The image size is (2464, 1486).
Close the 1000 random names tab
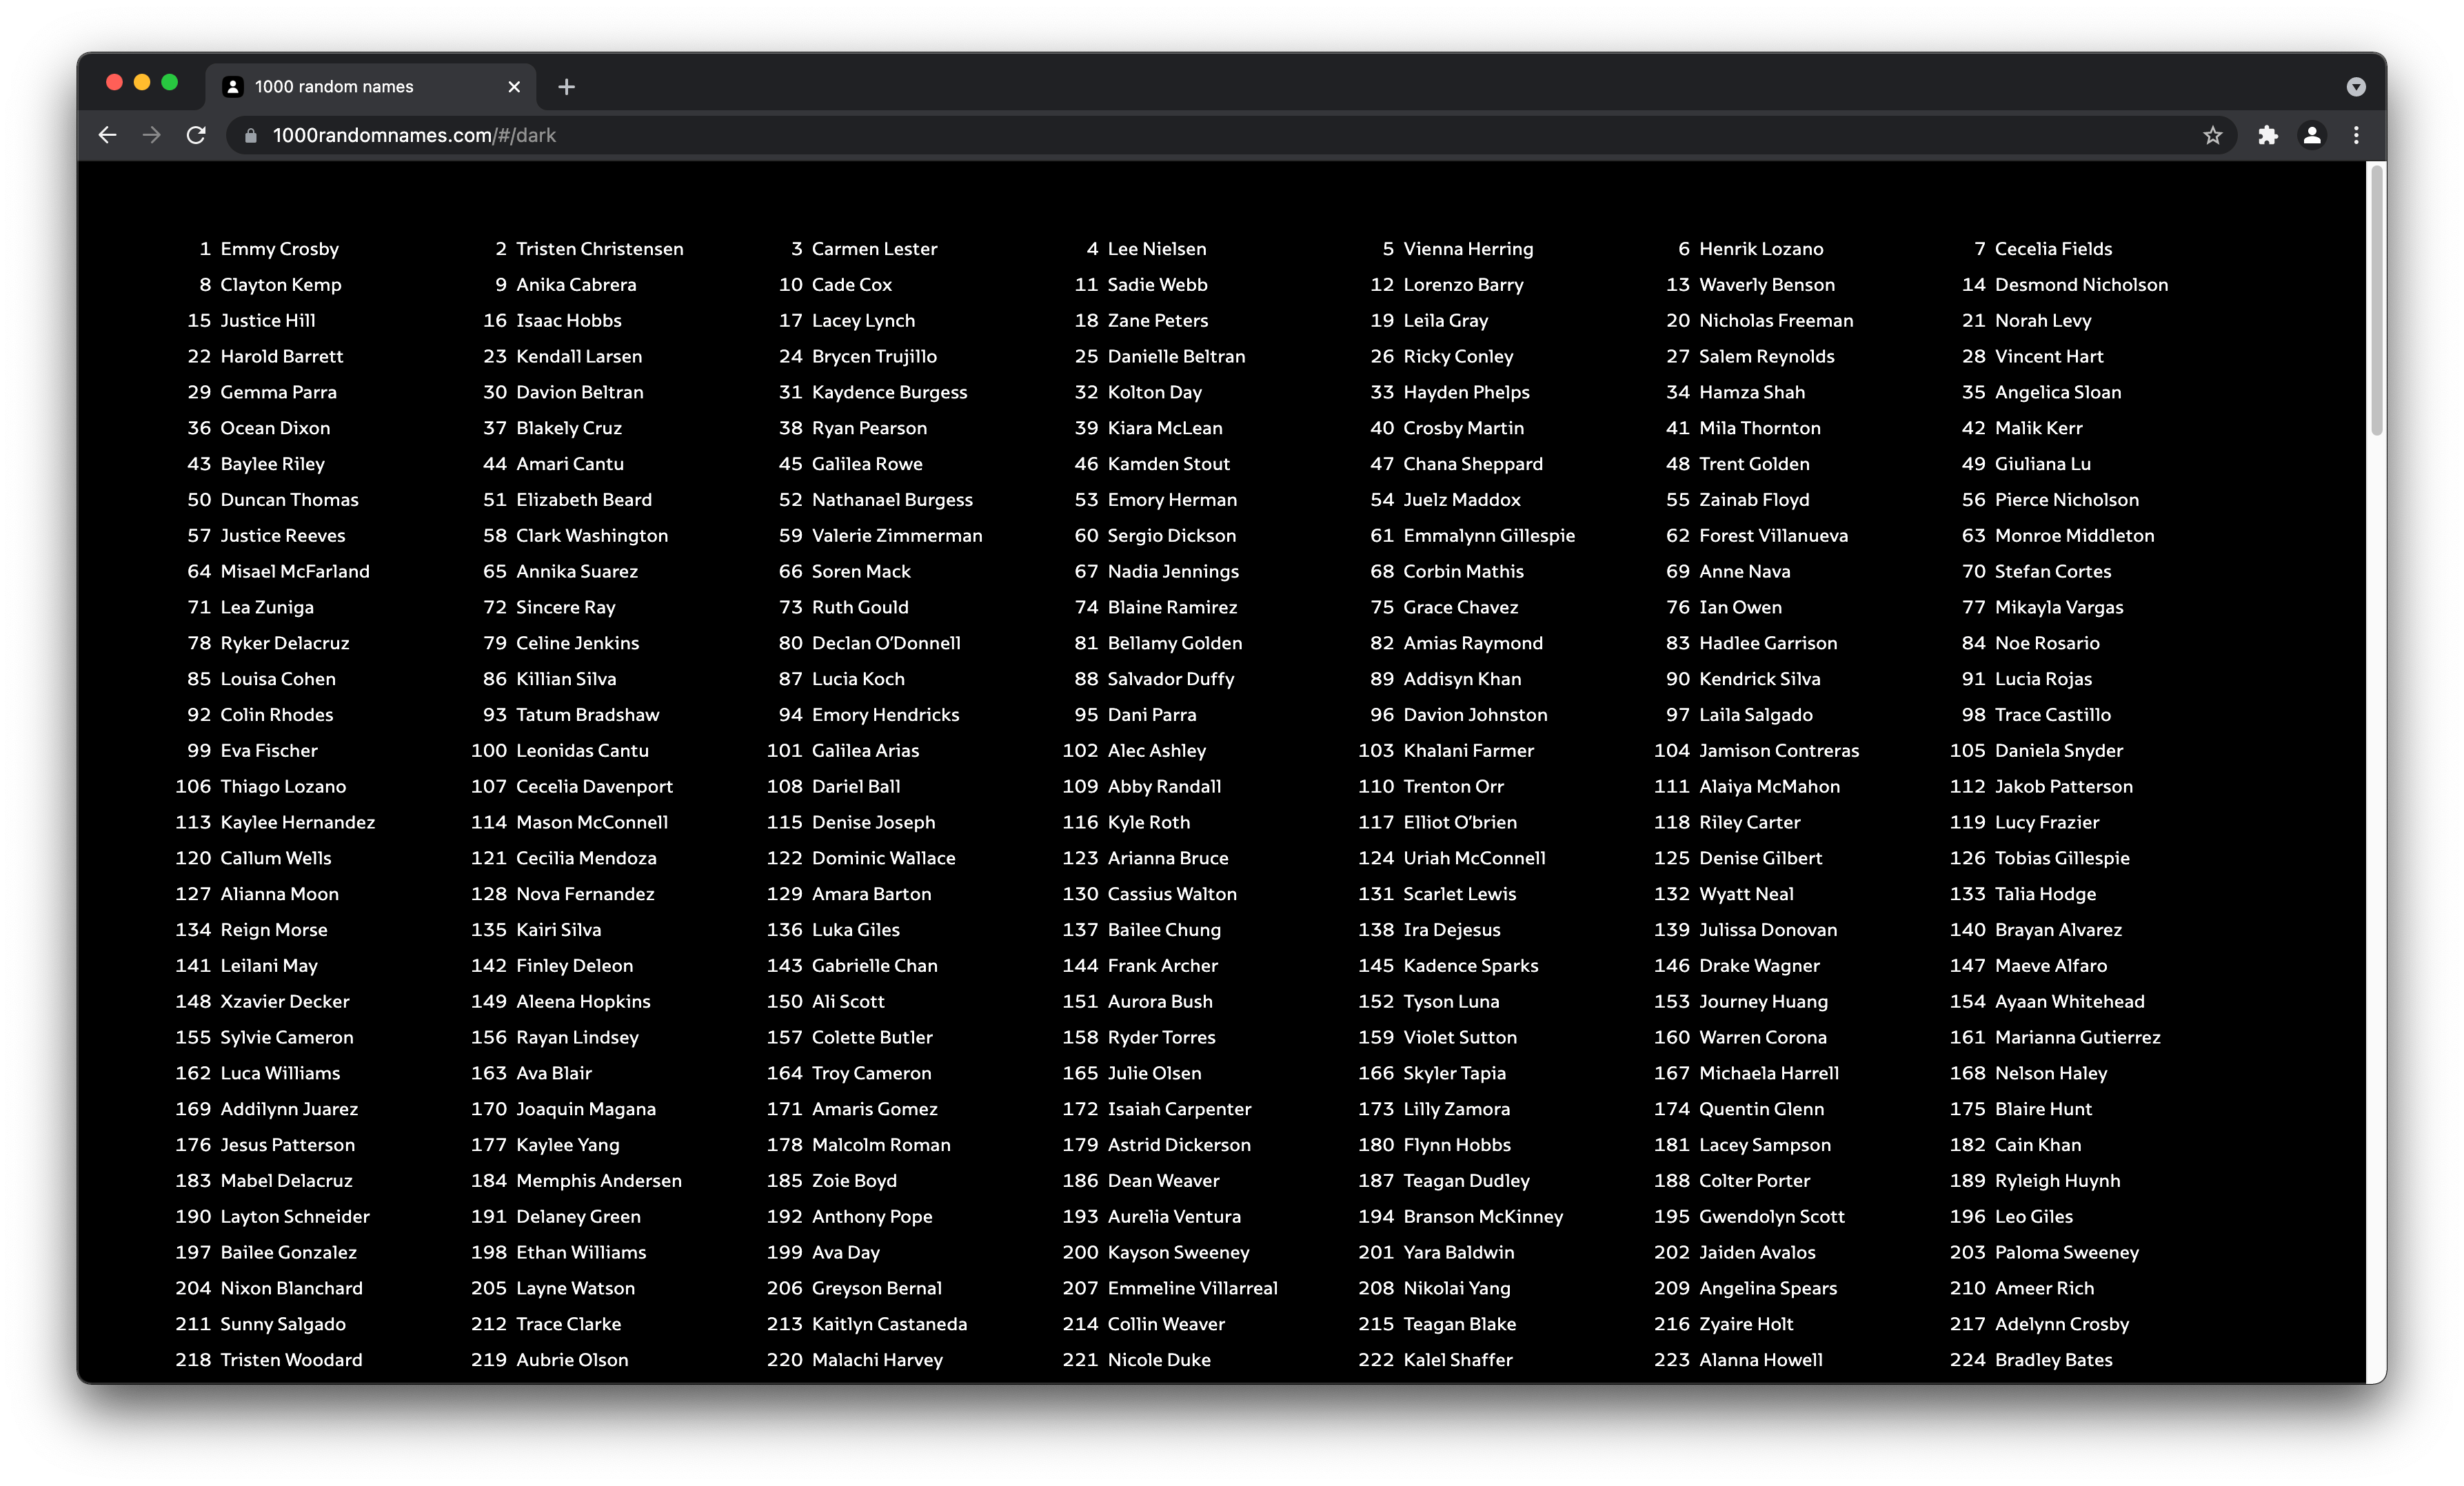point(514,87)
